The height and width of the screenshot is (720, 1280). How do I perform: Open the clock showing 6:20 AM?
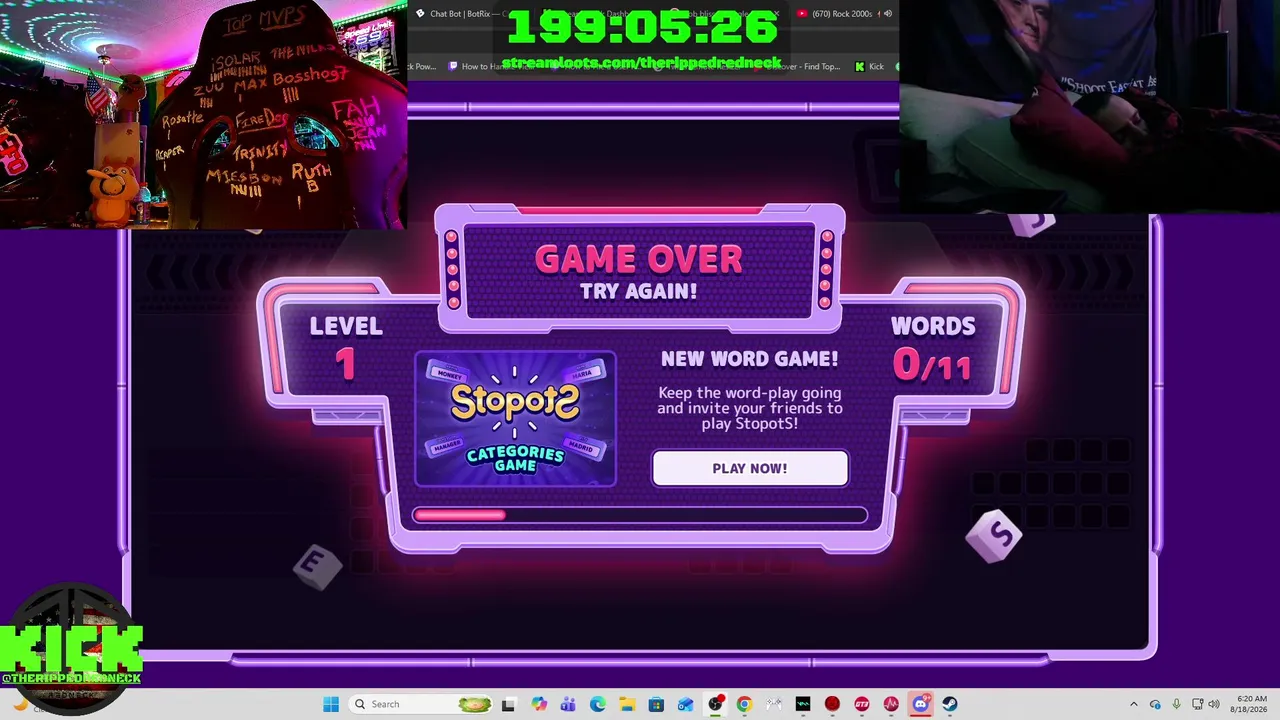pyautogui.click(x=1251, y=704)
